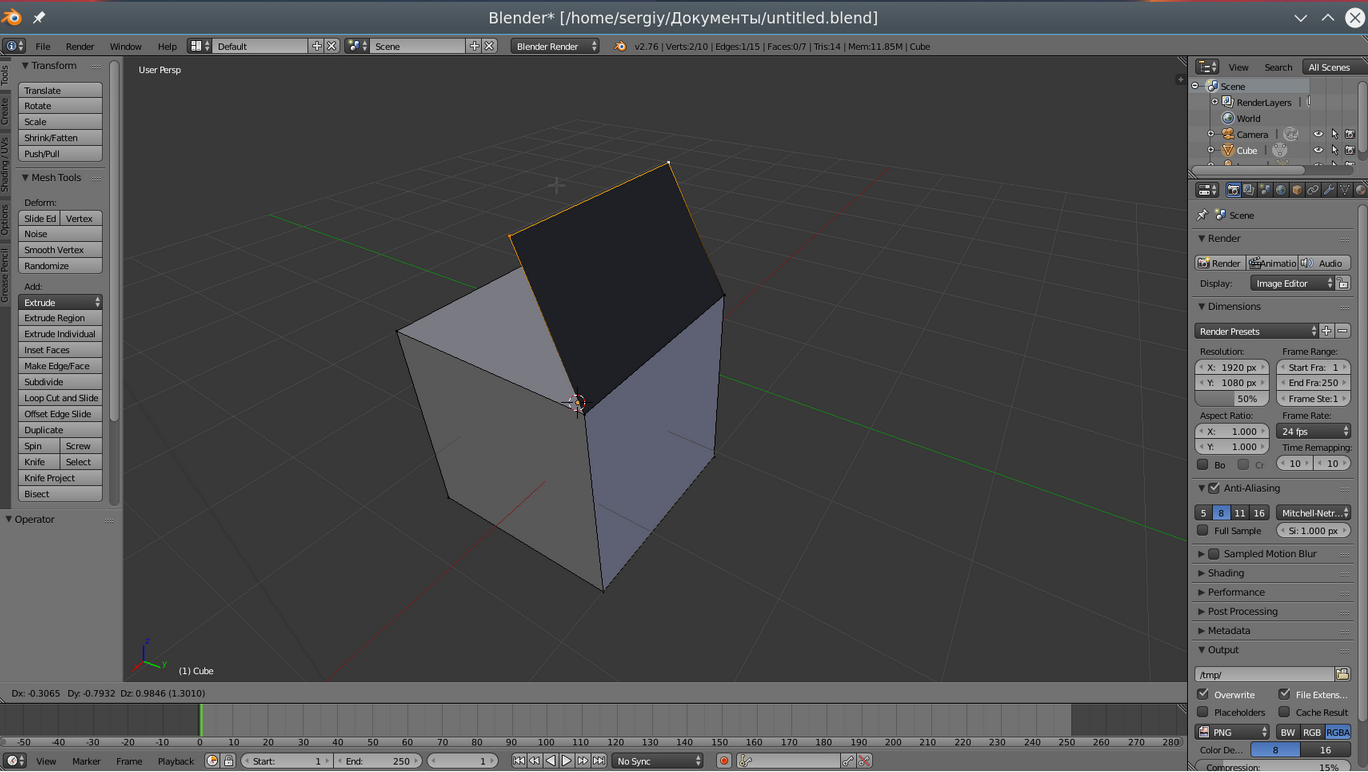Click the pin icon beside Scene

[1202, 215]
